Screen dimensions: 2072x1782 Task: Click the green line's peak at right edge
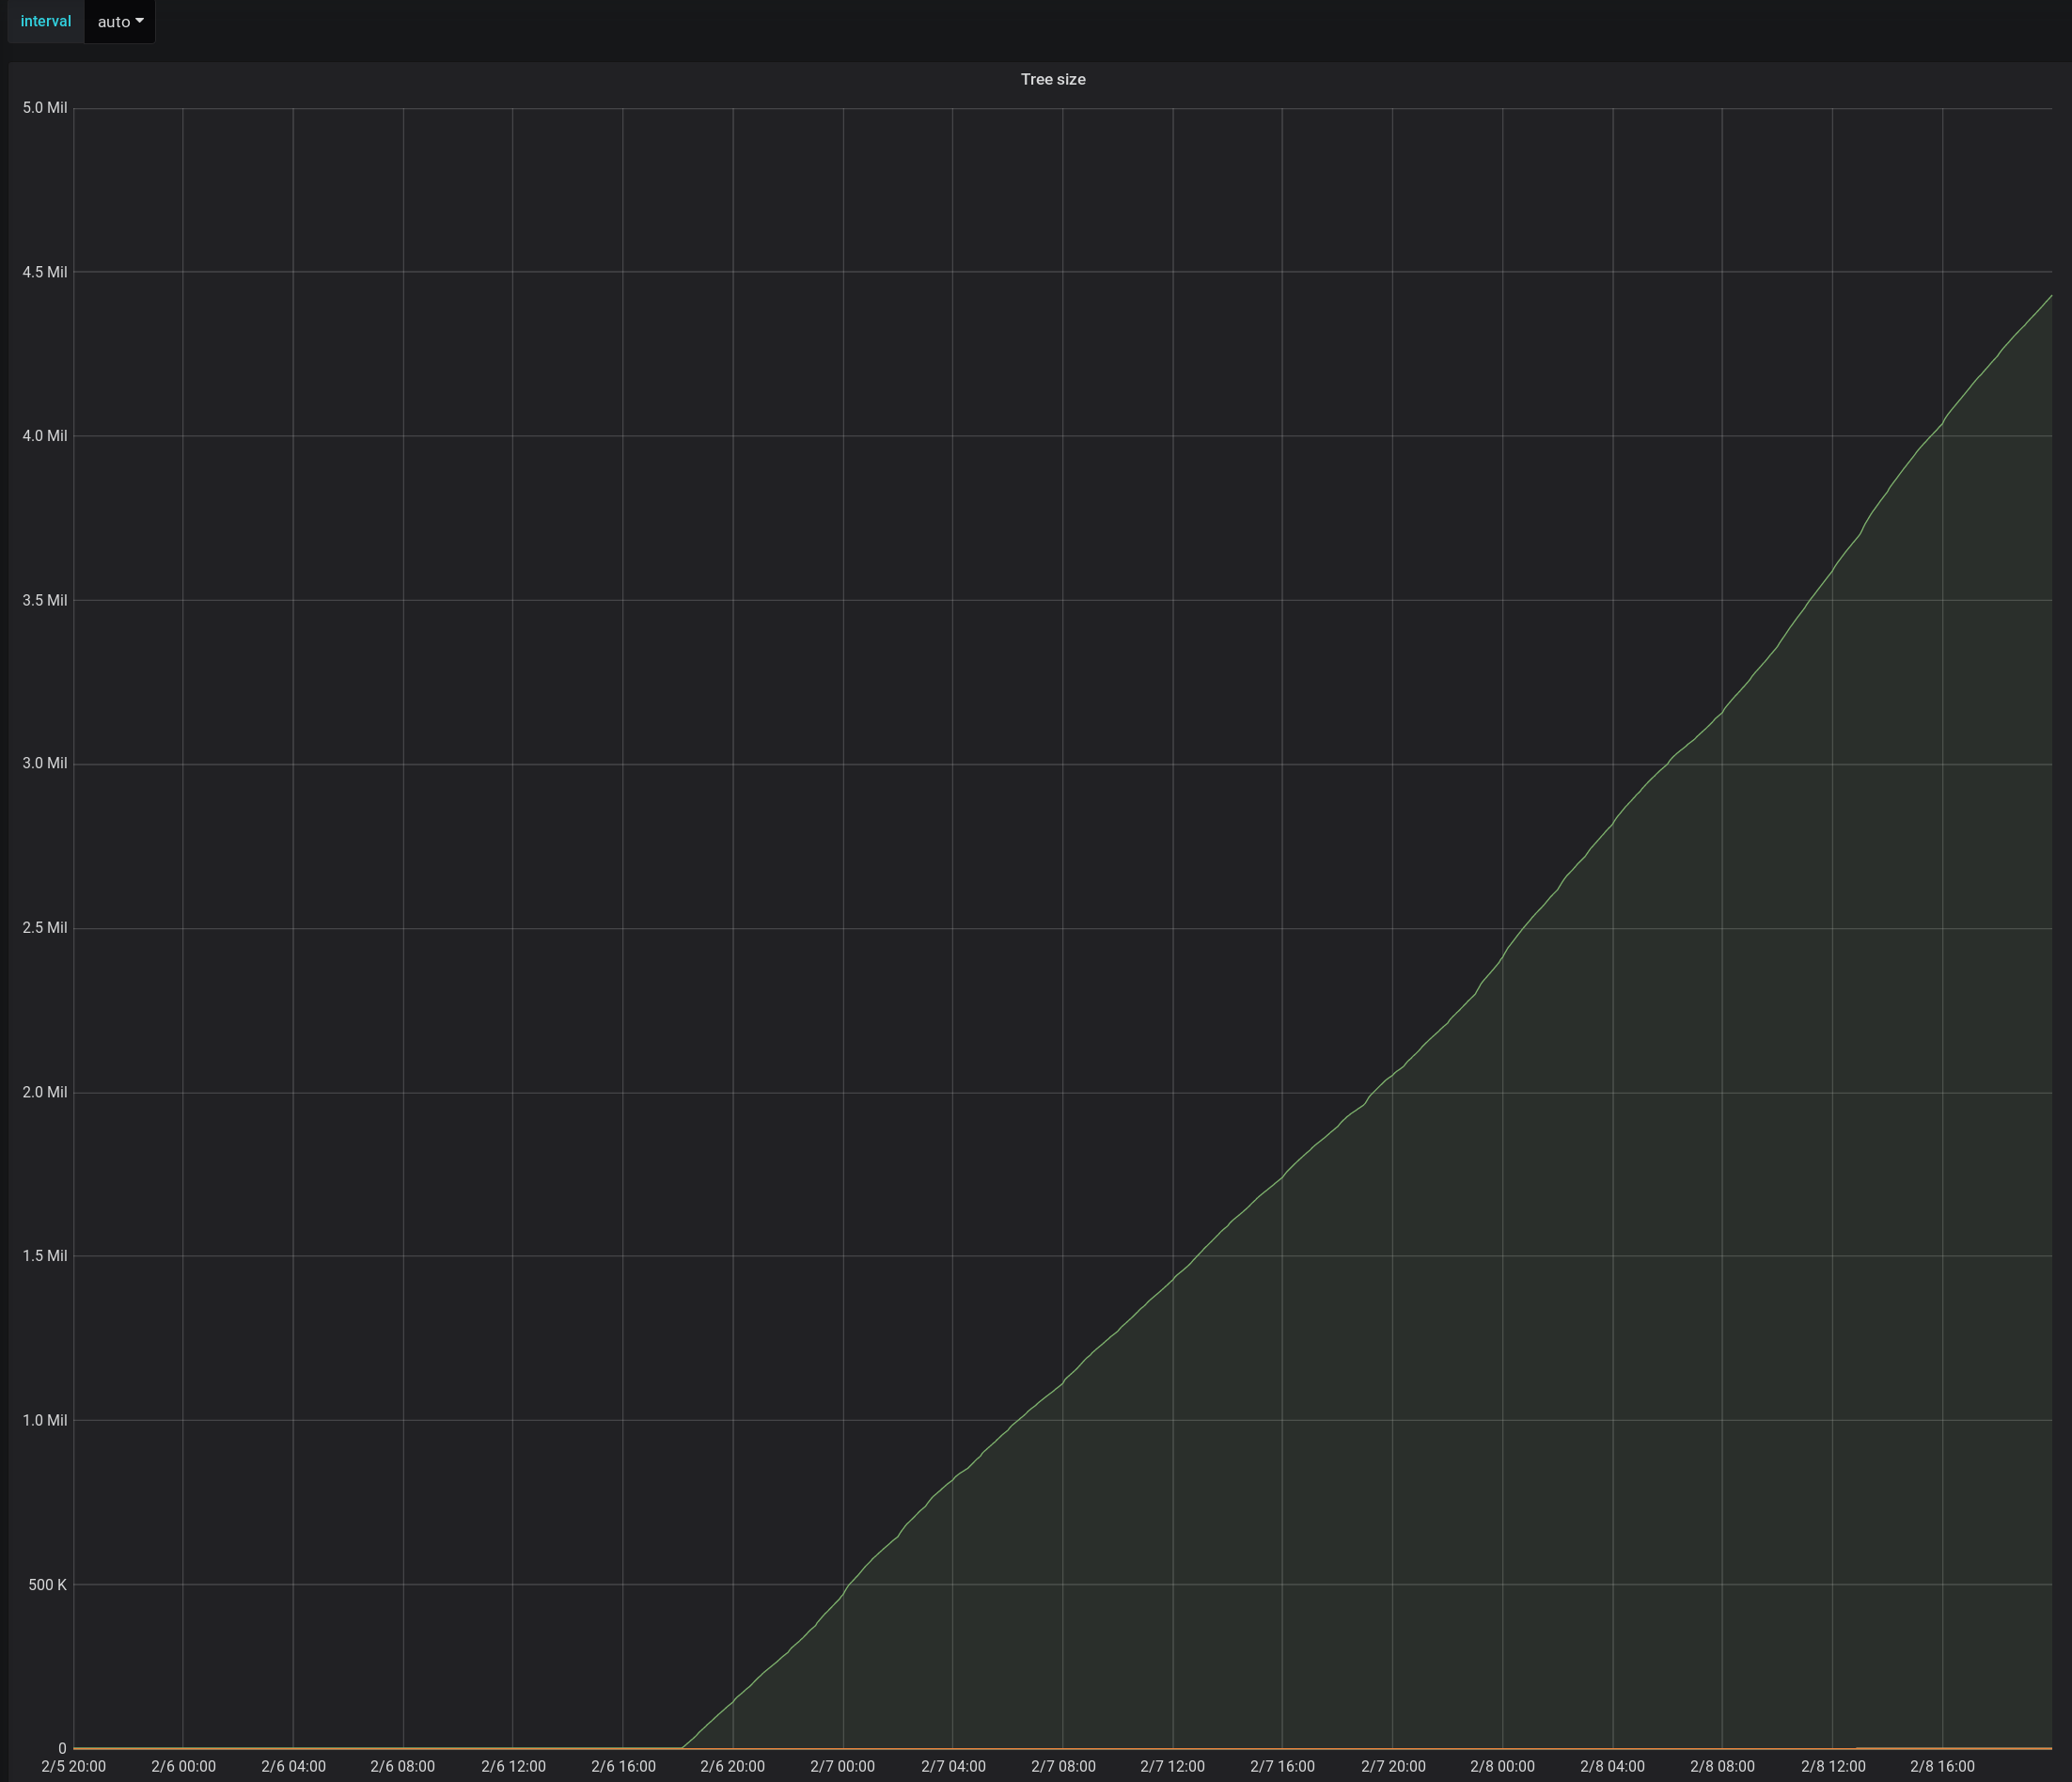2050,297
